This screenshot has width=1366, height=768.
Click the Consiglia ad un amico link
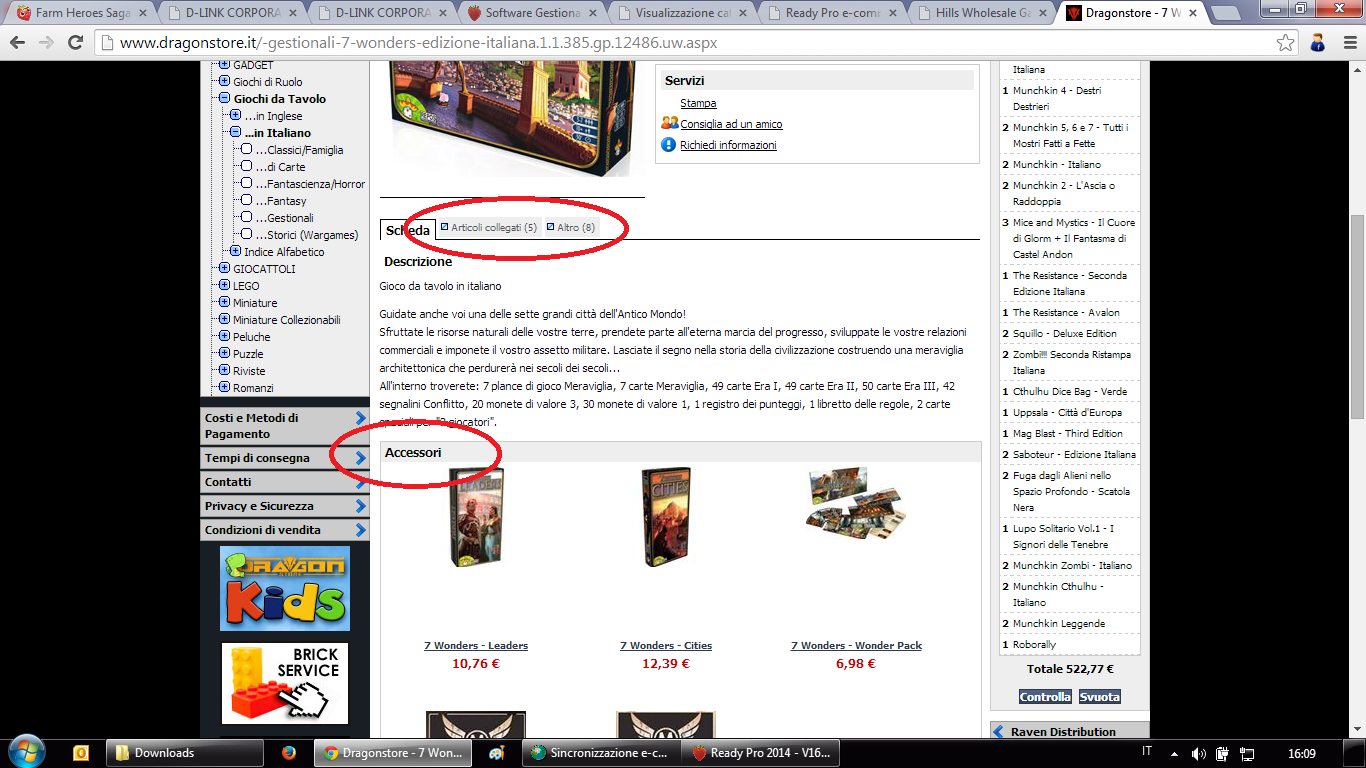(x=731, y=124)
